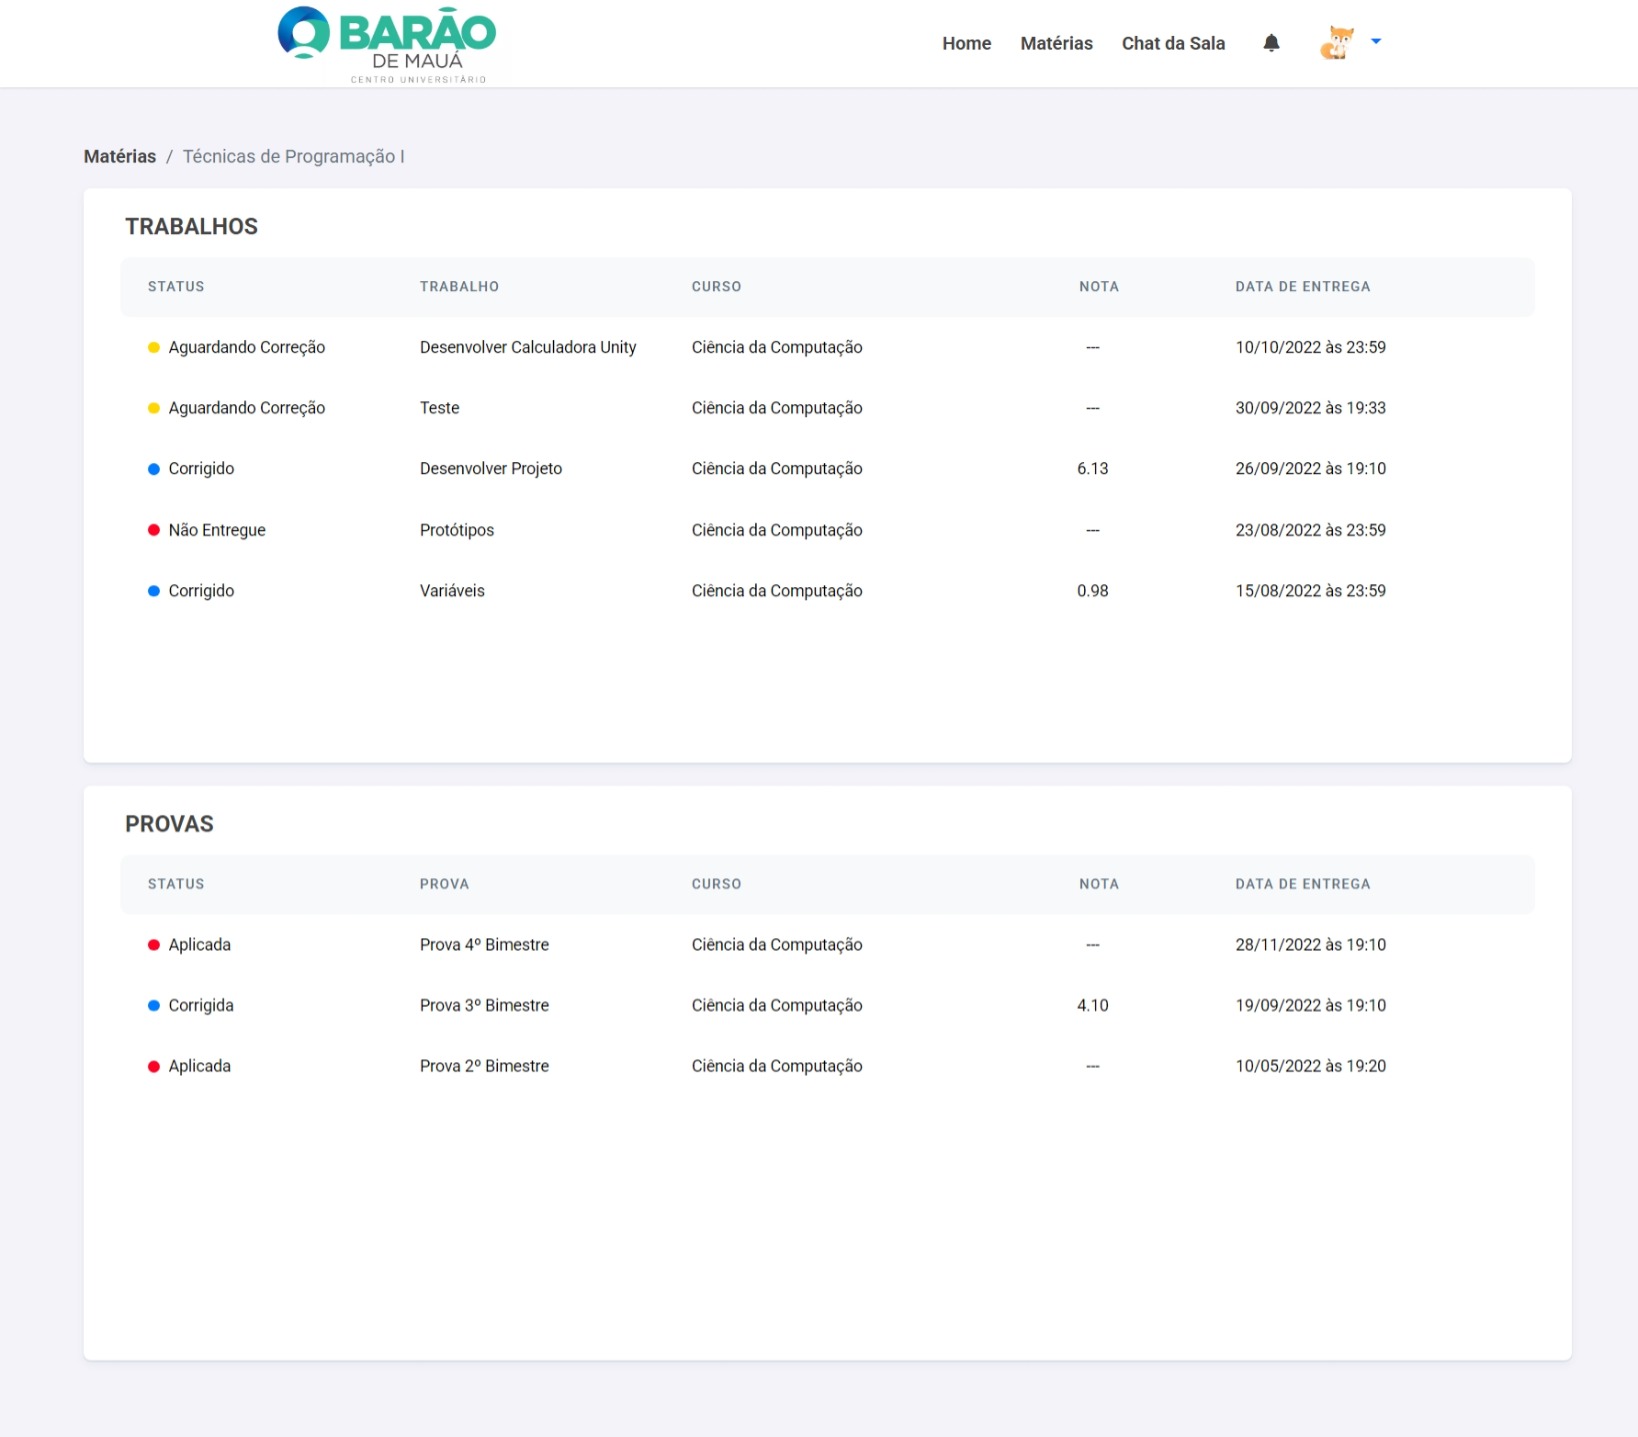Click Ciência da Computação in Prova 2º row
The image size is (1638, 1437).
777,1066
